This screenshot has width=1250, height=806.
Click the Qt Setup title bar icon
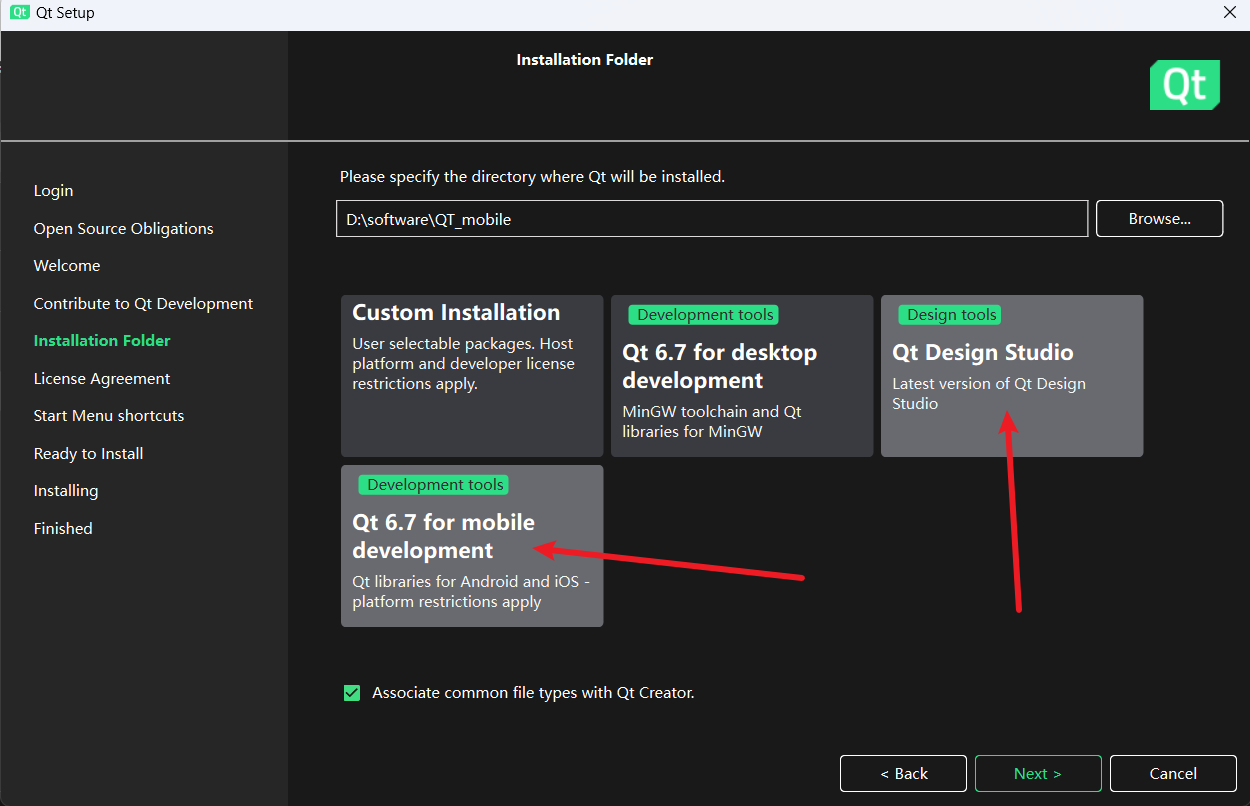(x=19, y=13)
